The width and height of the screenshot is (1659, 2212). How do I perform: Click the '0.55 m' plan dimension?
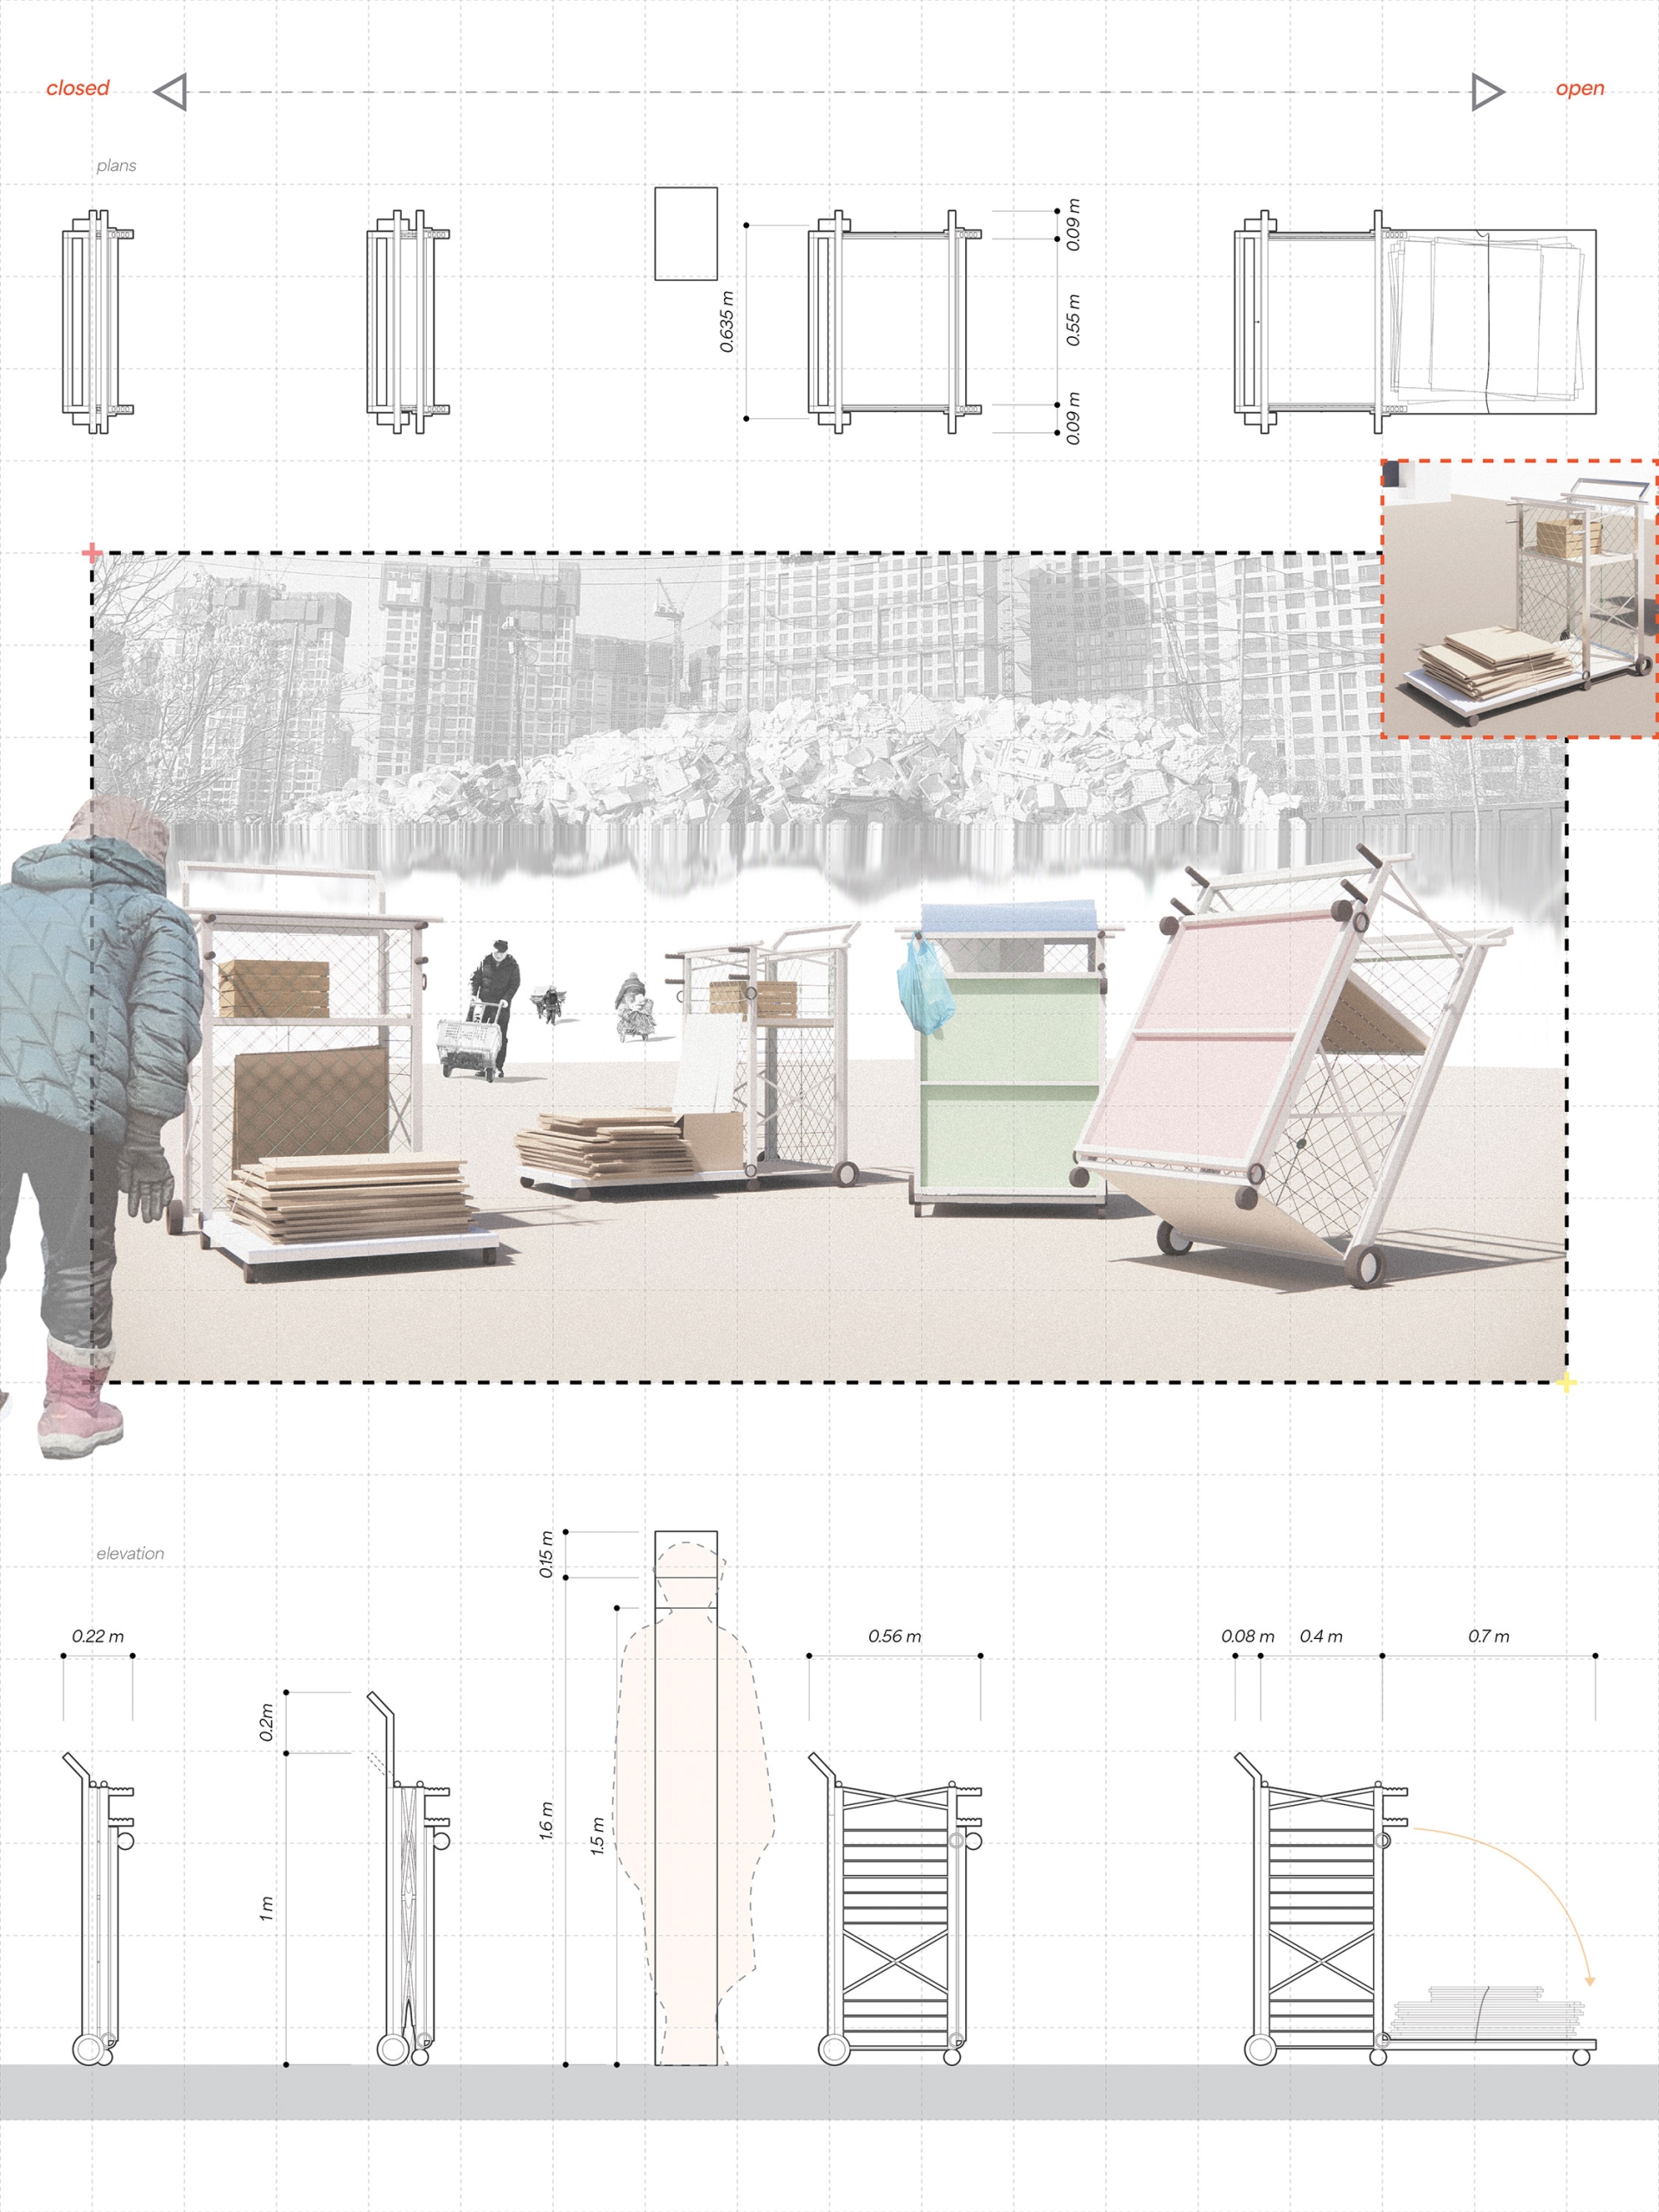pyautogui.click(x=1073, y=321)
